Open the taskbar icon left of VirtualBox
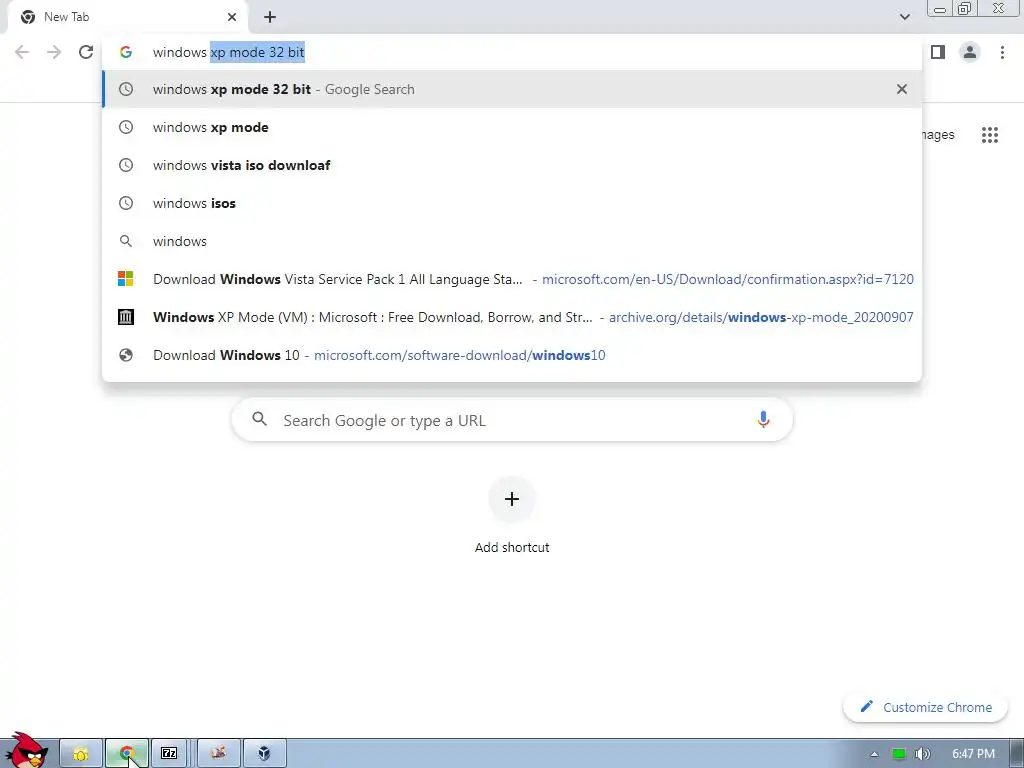The image size is (1024, 768). click(x=219, y=754)
